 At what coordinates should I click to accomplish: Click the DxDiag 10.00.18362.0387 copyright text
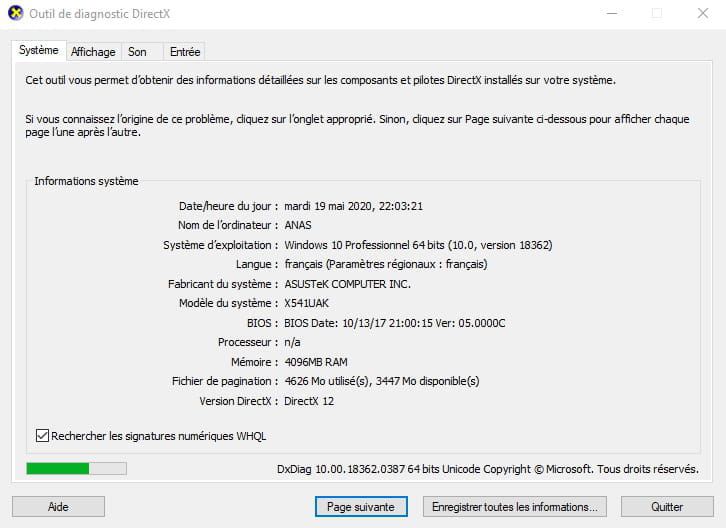pos(488,469)
